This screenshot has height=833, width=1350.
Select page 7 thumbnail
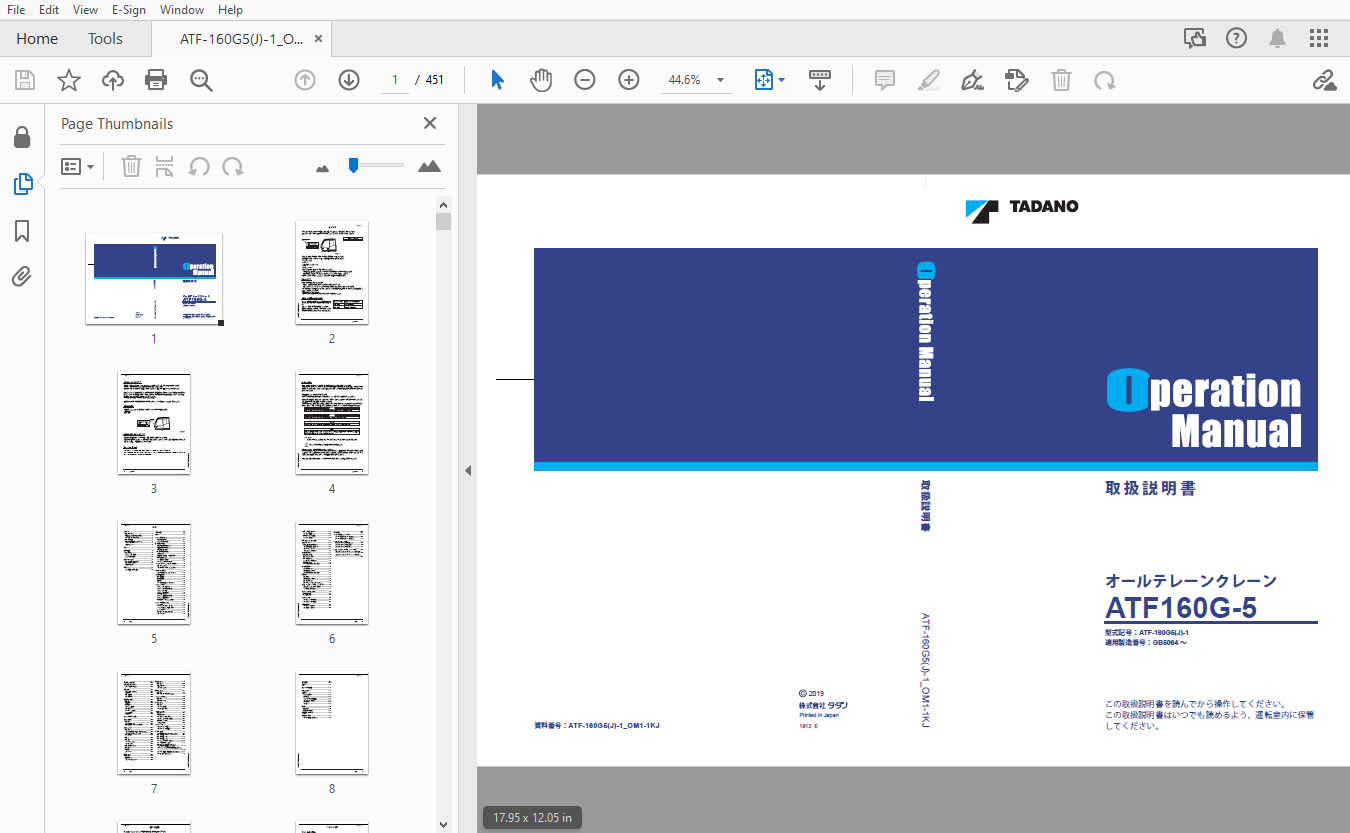pyautogui.click(x=154, y=724)
